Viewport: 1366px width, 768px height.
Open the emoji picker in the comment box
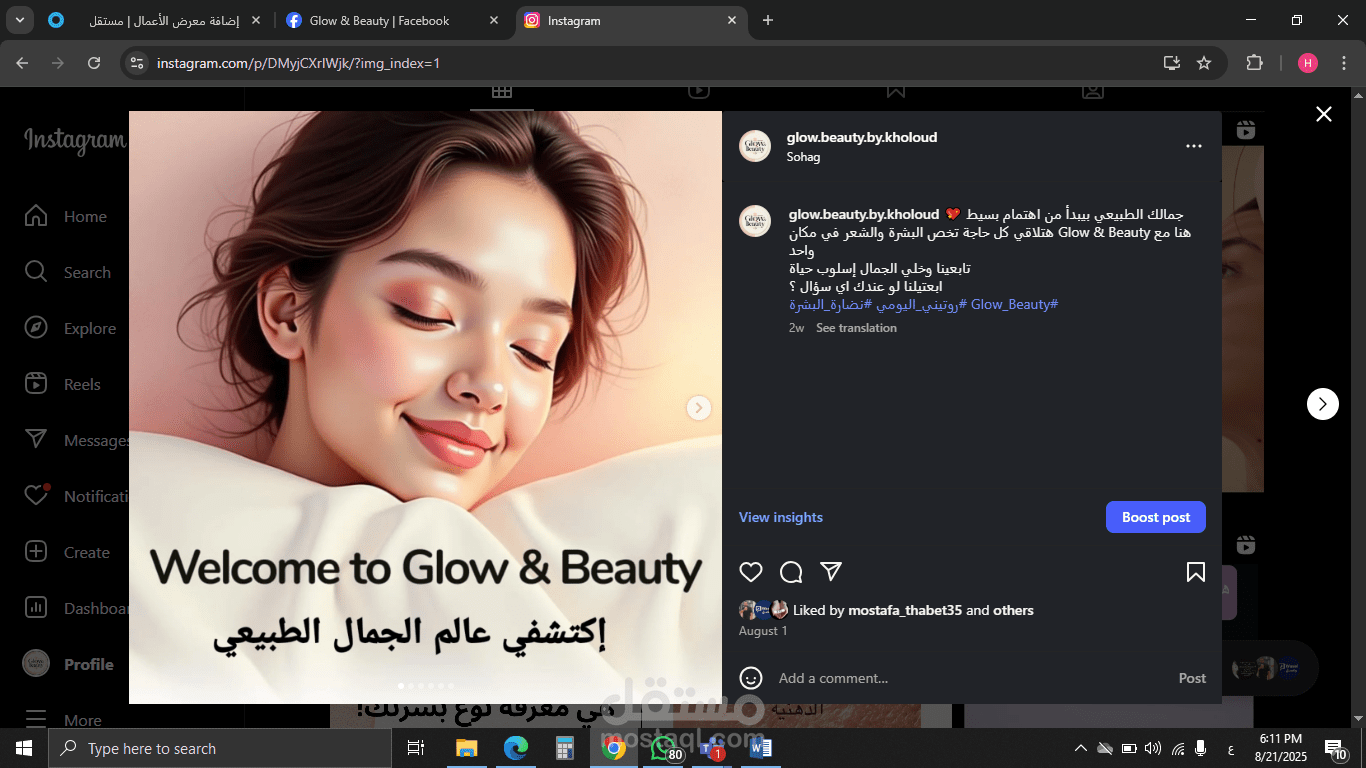click(751, 678)
